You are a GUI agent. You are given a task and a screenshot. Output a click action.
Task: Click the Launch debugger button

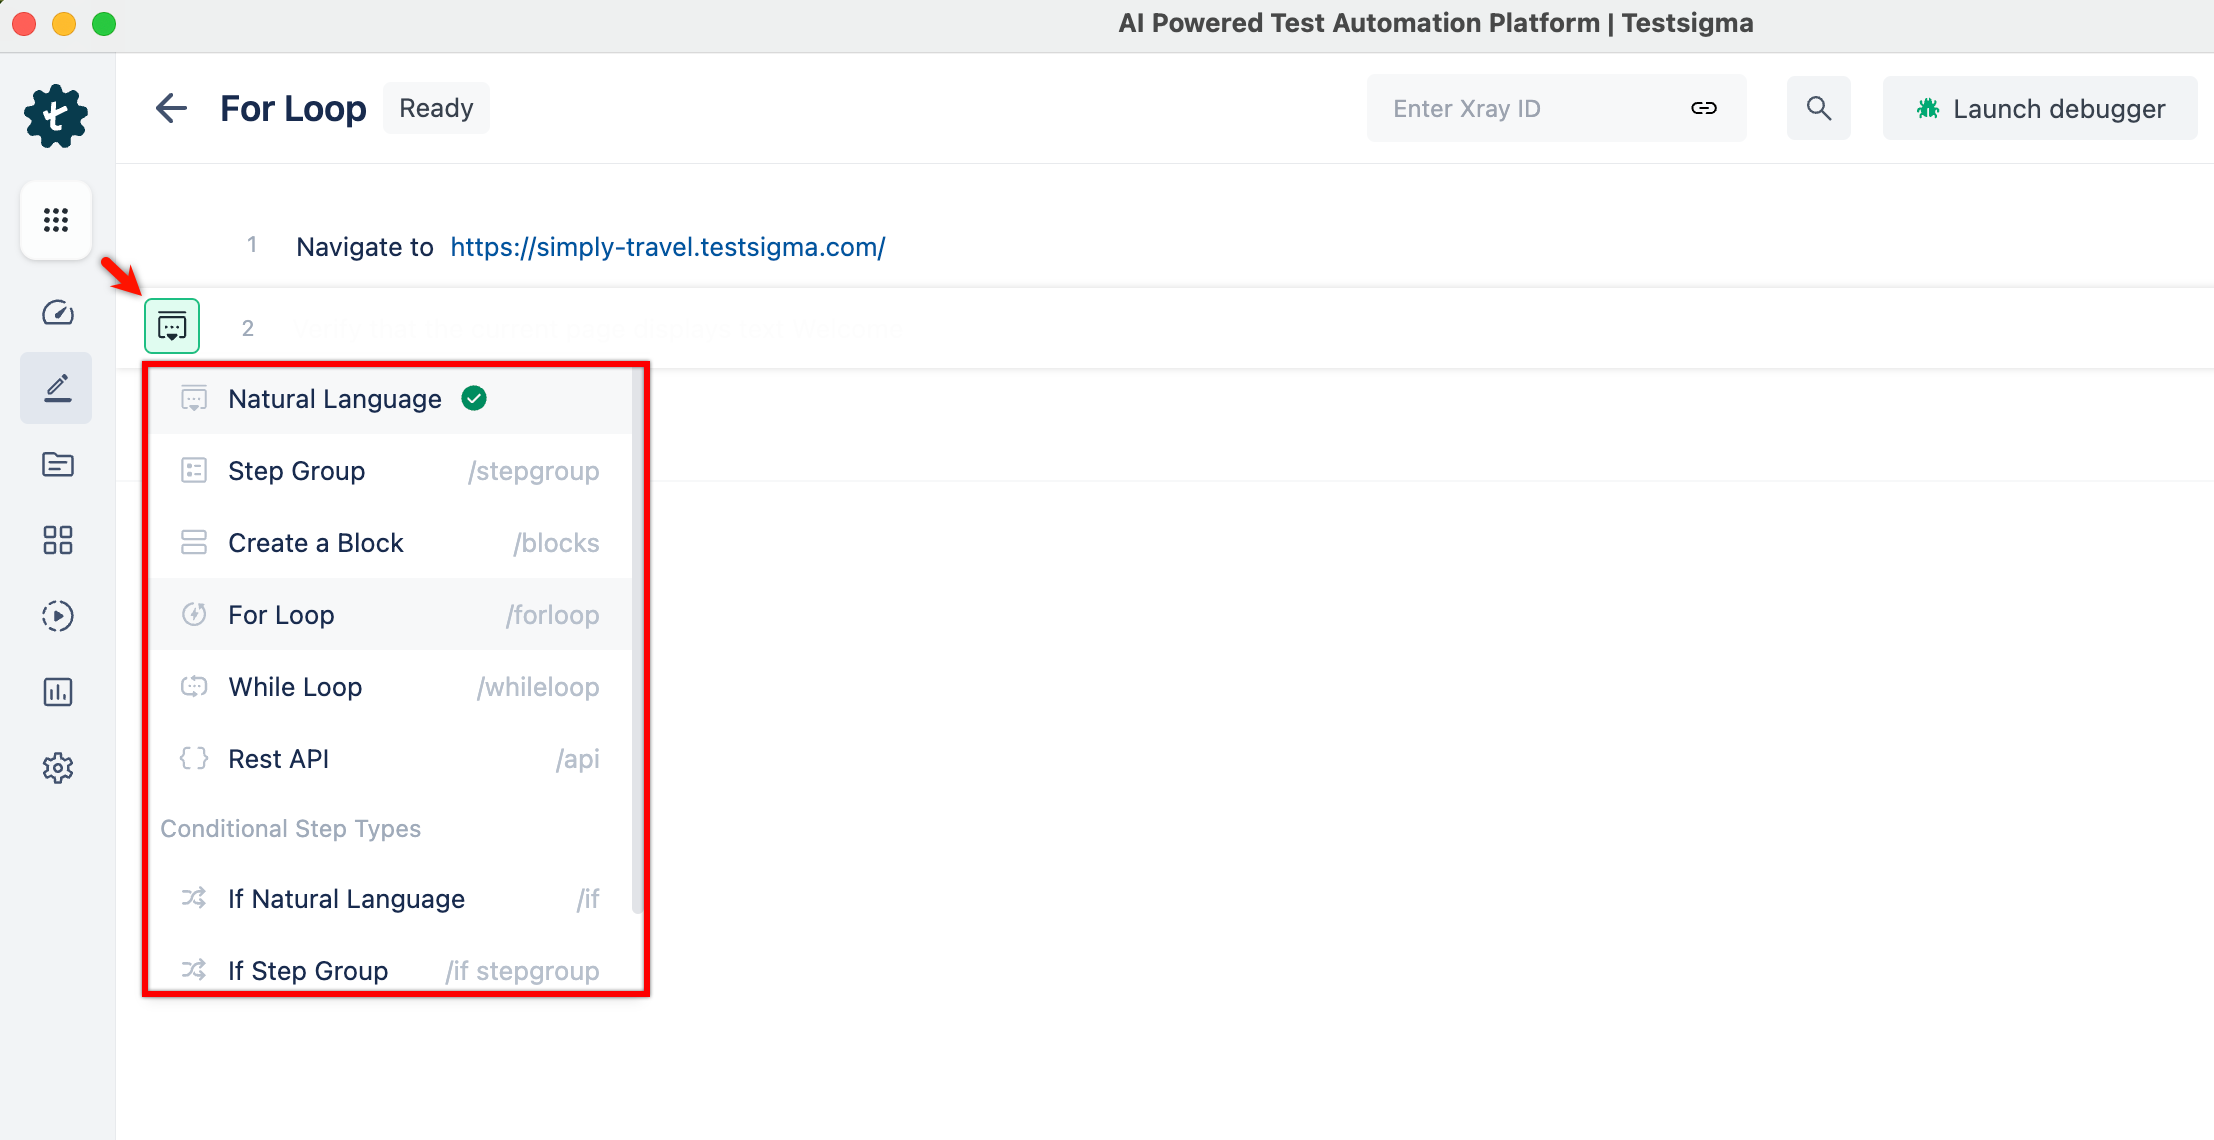(x=2040, y=108)
